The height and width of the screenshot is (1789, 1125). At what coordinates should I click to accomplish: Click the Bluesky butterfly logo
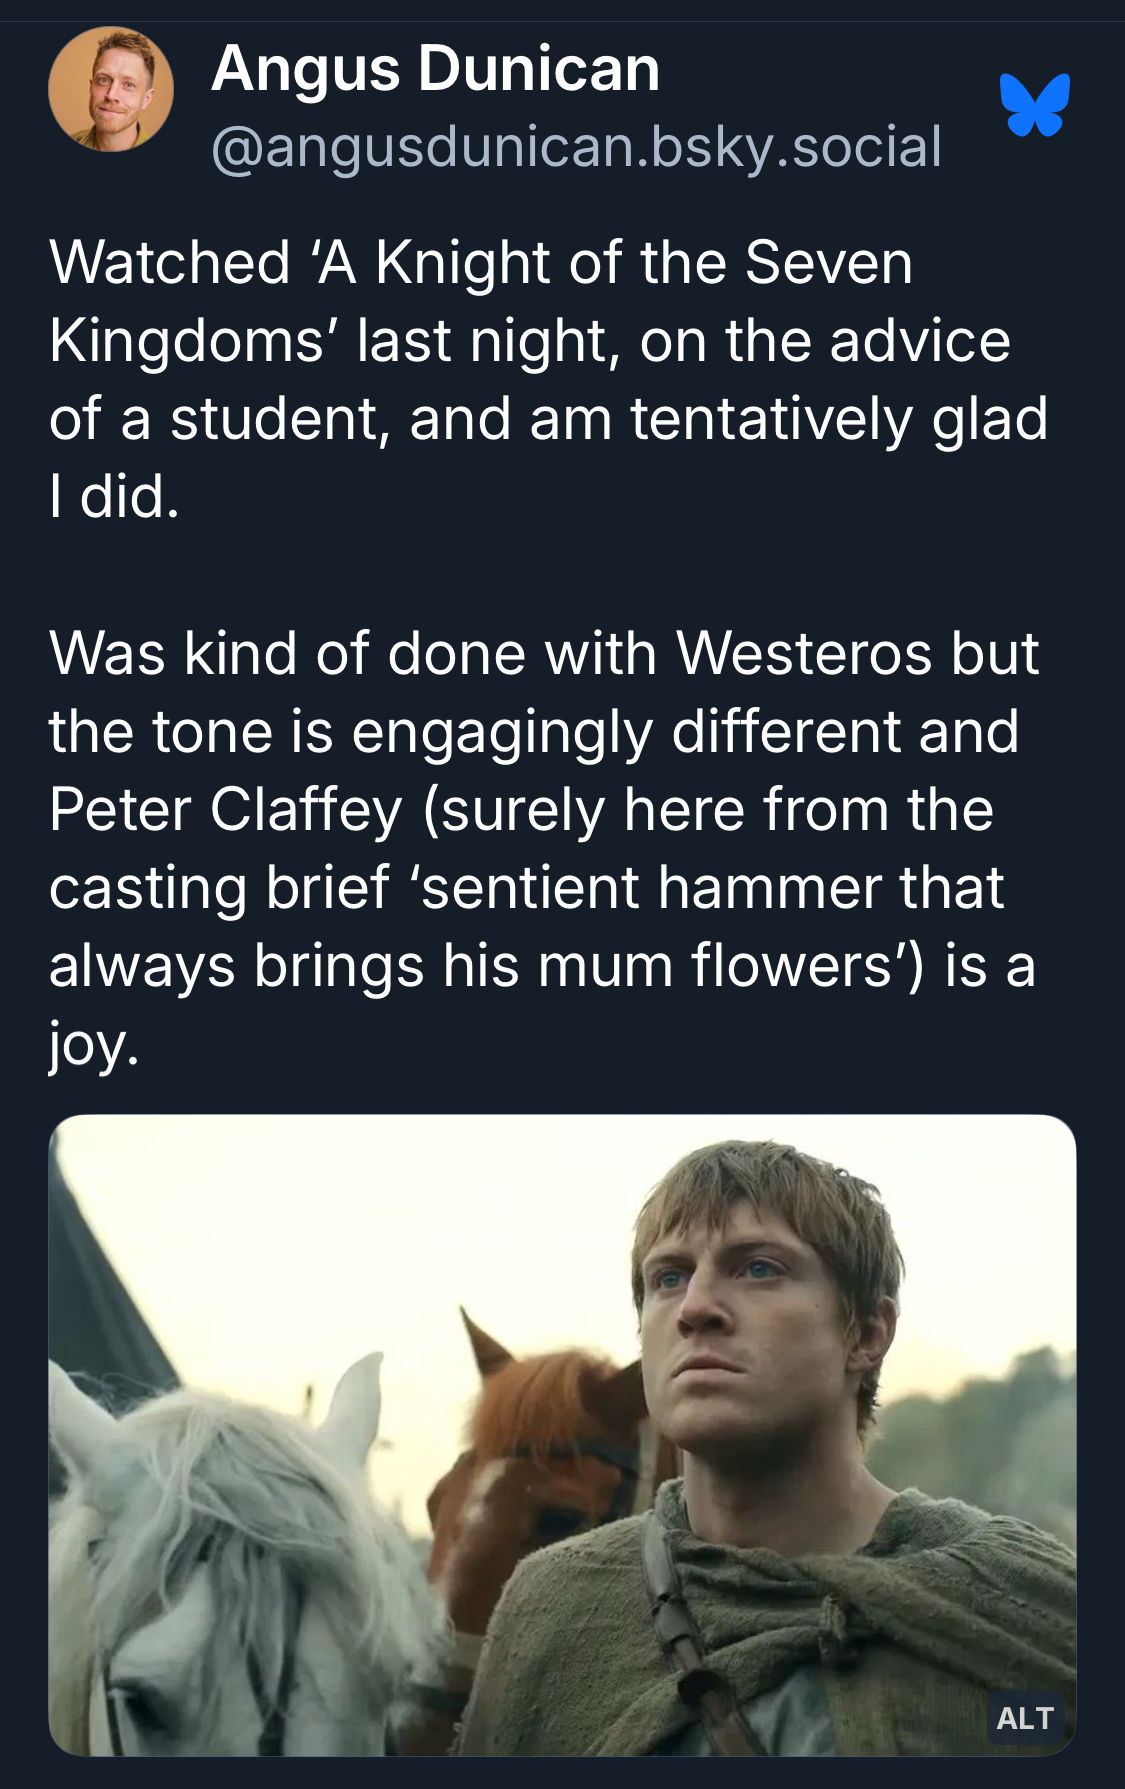click(1034, 103)
